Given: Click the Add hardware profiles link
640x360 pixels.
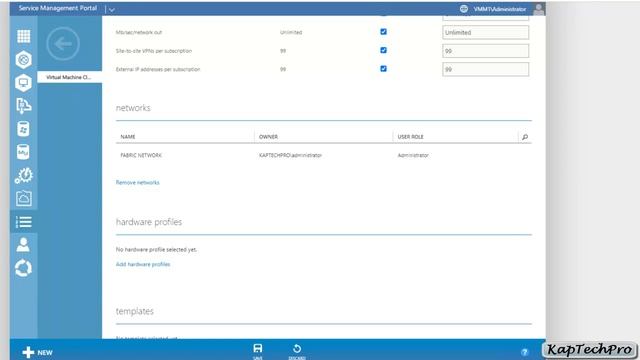Looking at the screenshot, I should tap(143, 264).
